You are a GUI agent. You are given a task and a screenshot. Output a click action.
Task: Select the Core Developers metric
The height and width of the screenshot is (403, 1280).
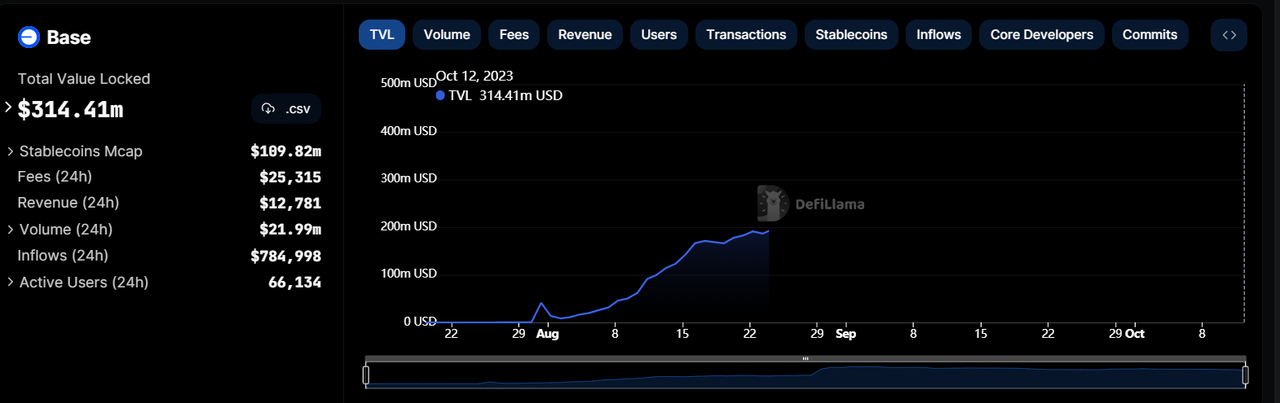coord(1041,35)
